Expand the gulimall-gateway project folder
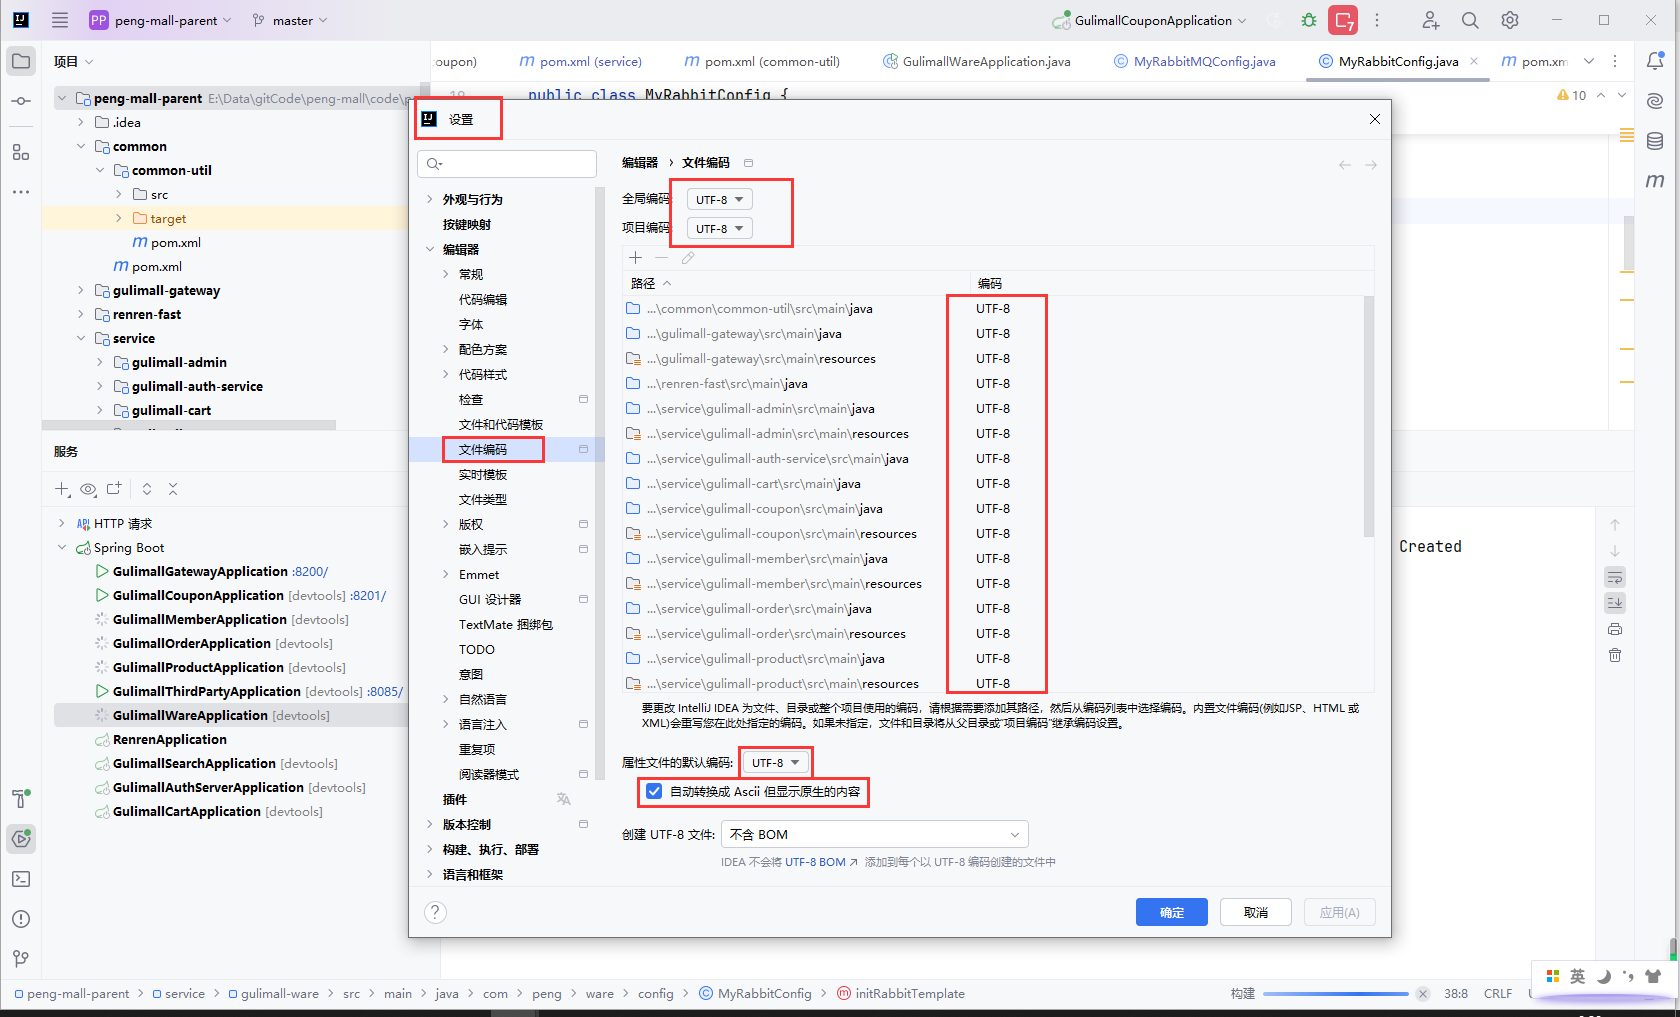Image resolution: width=1680 pixels, height=1017 pixels. (81, 290)
